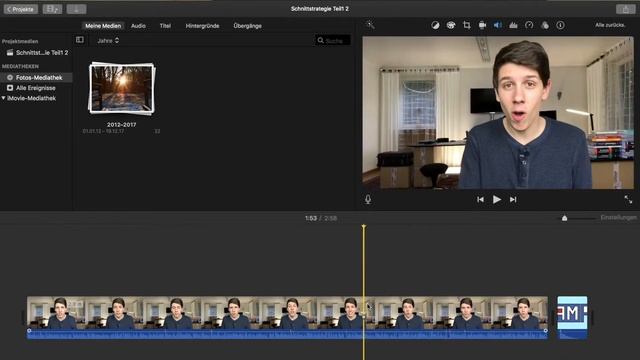Image resolution: width=640 pixels, height=360 pixels.
Task: Show clip information icon
Action: coord(560,25)
